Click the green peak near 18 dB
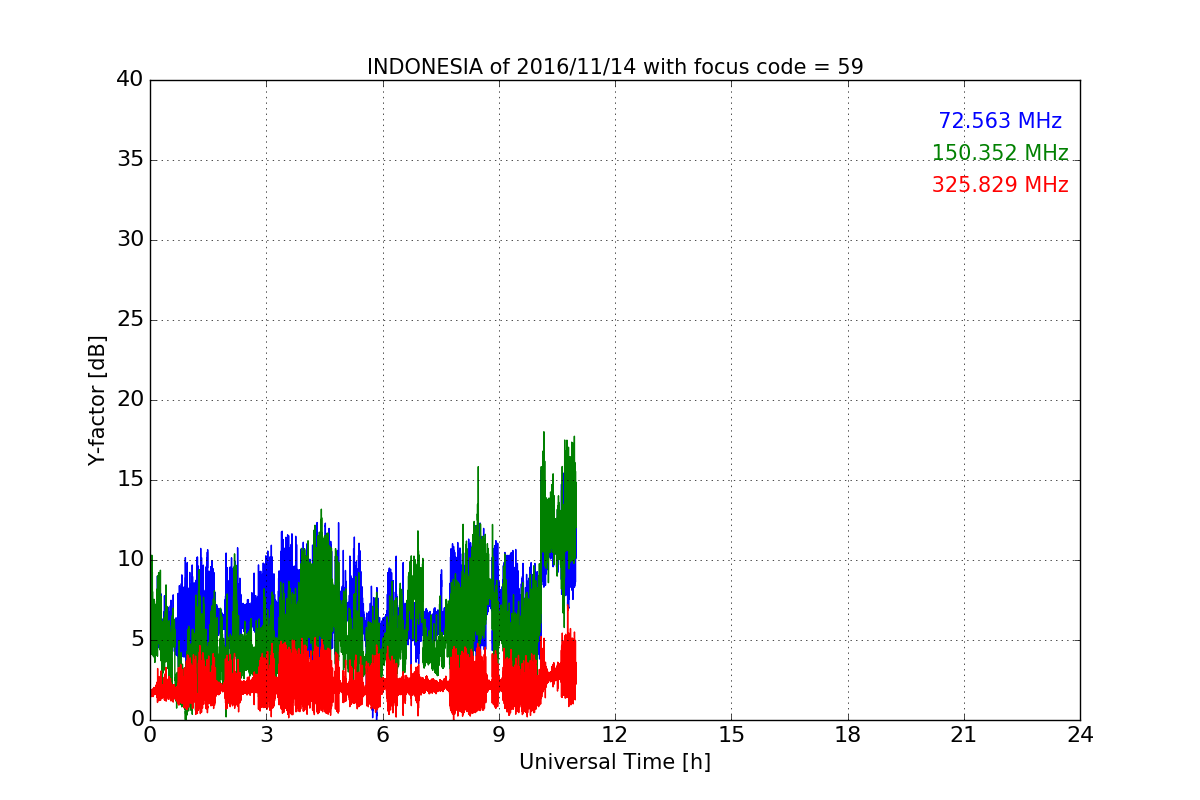The width and height of the screenshot is (1200, 800). tap(544, 434)
